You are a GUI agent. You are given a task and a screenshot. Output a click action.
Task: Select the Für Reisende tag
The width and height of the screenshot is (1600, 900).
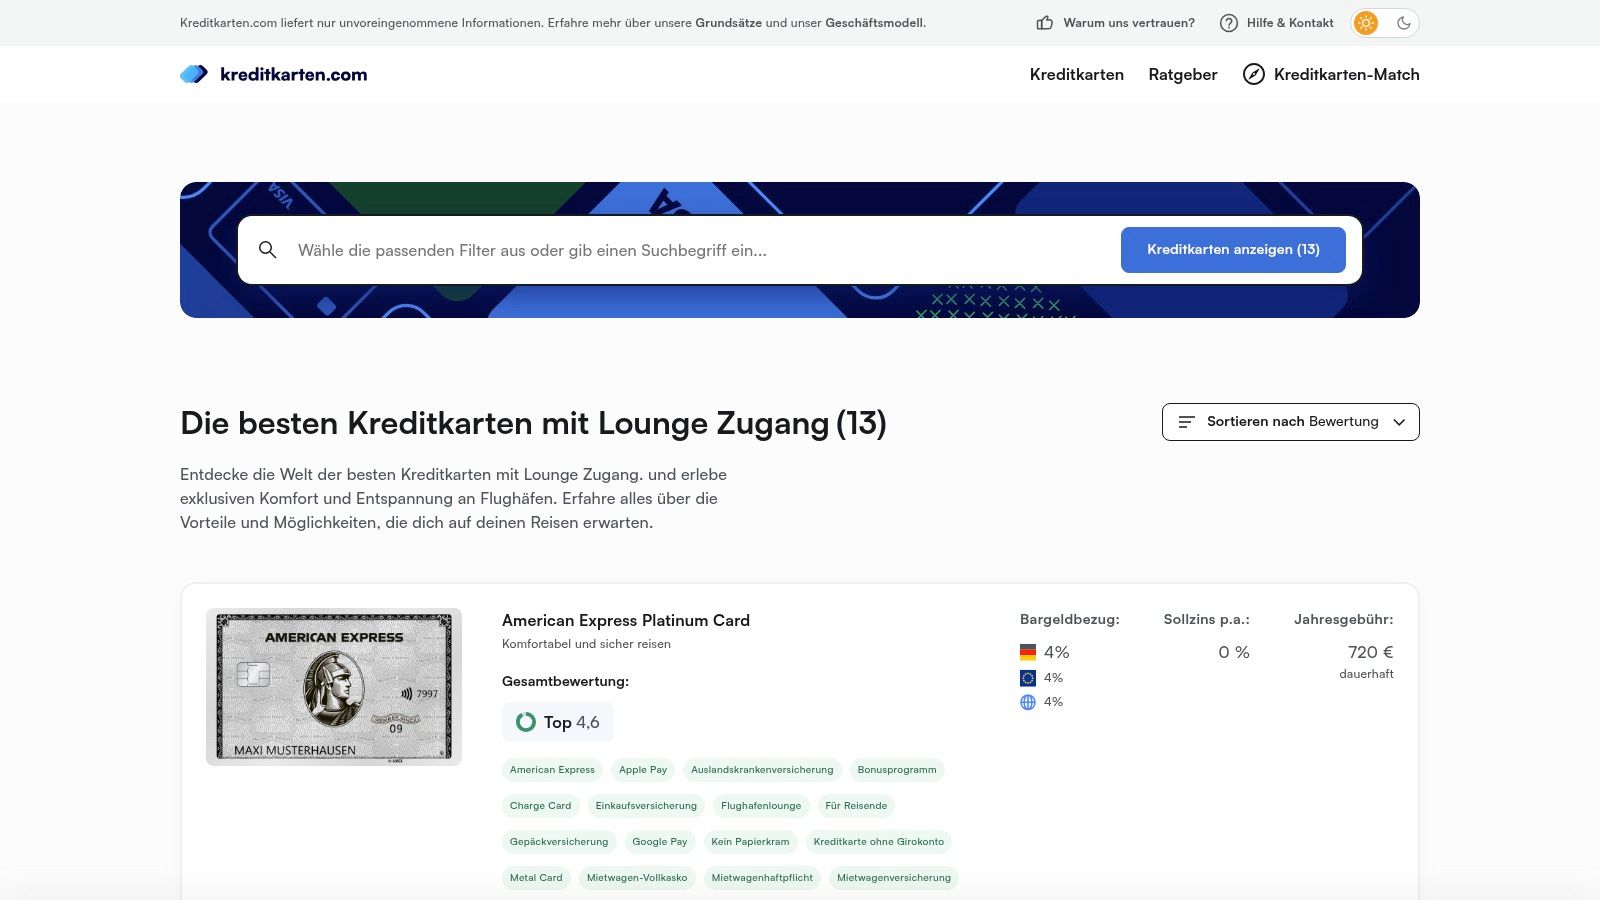(856, 806)
